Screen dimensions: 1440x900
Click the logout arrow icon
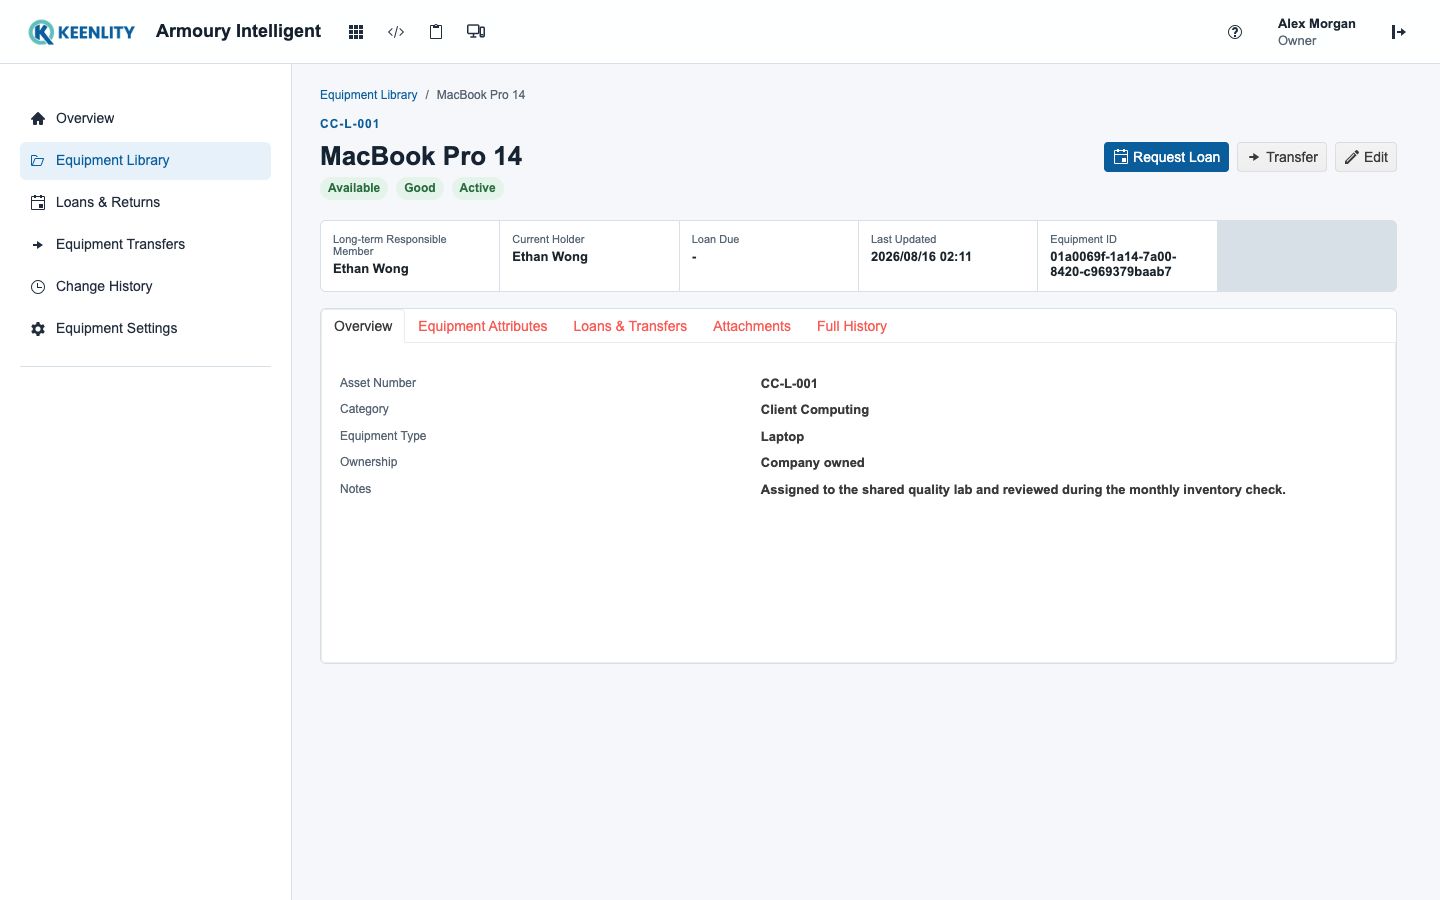1398,32
